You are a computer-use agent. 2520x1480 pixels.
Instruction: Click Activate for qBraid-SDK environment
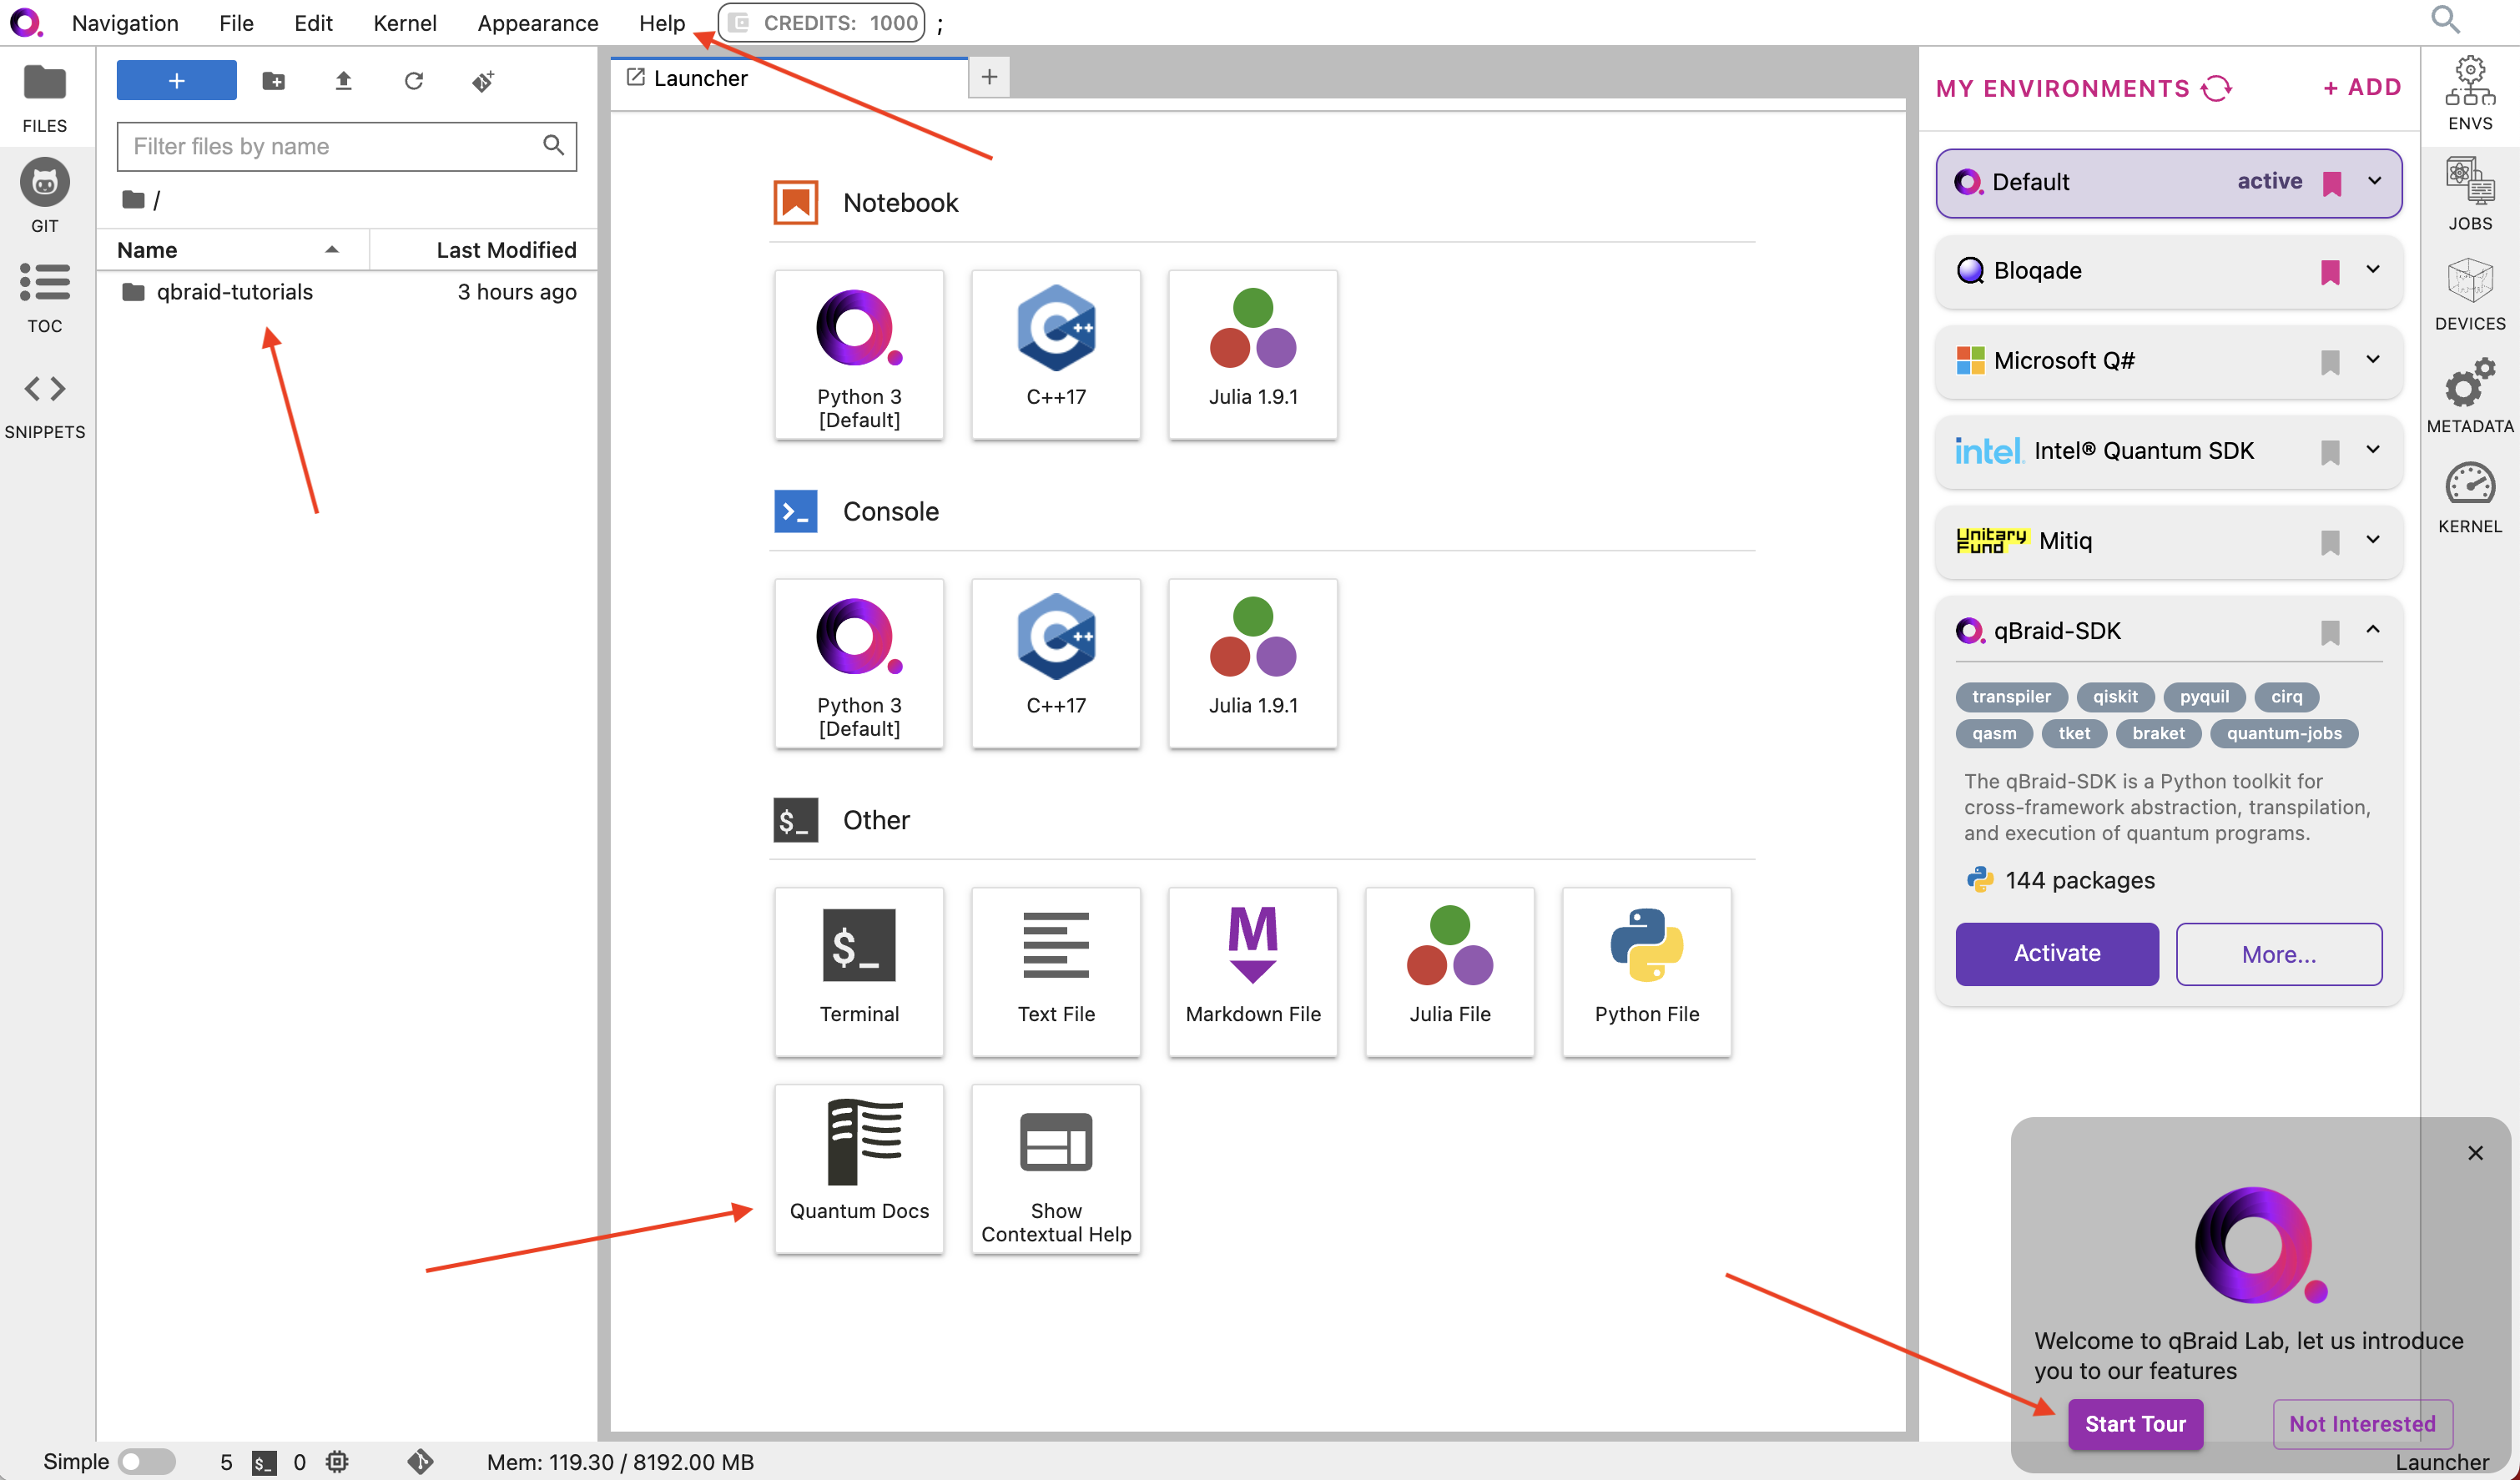(2056, 953)
